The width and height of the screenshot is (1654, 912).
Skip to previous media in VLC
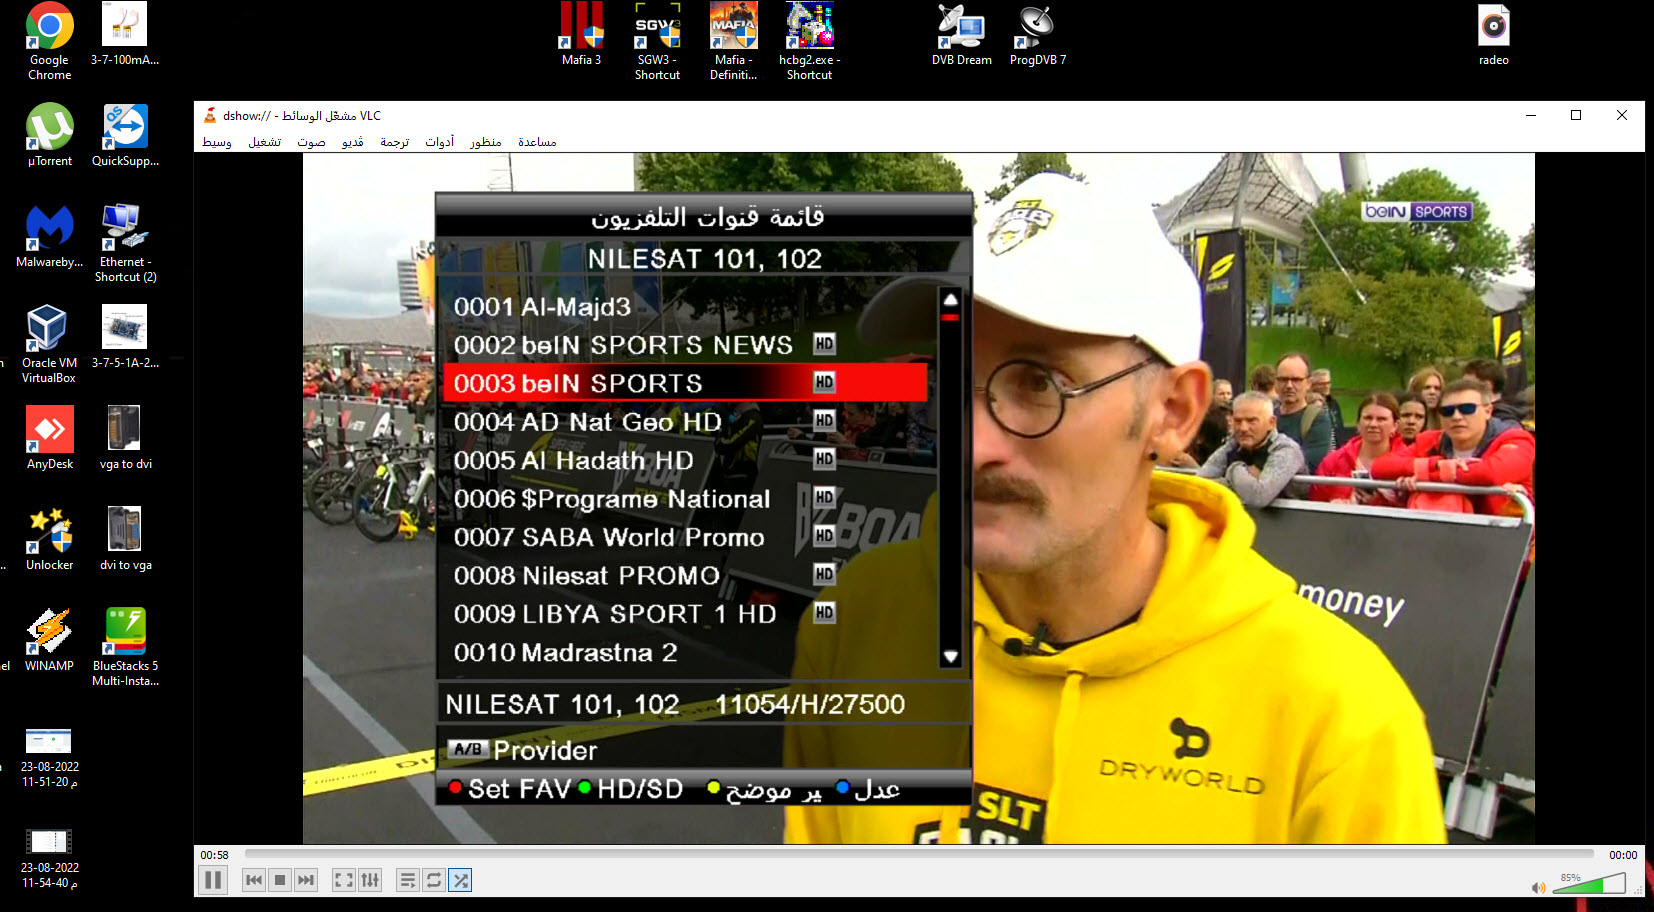pyautogui.click(x=254, y=880)
